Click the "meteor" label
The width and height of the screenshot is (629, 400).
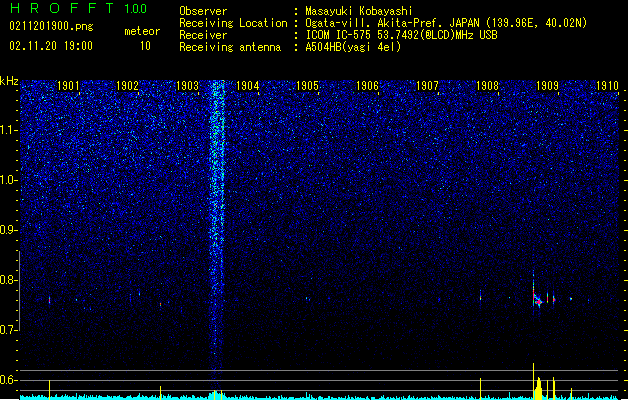point(142,31)
